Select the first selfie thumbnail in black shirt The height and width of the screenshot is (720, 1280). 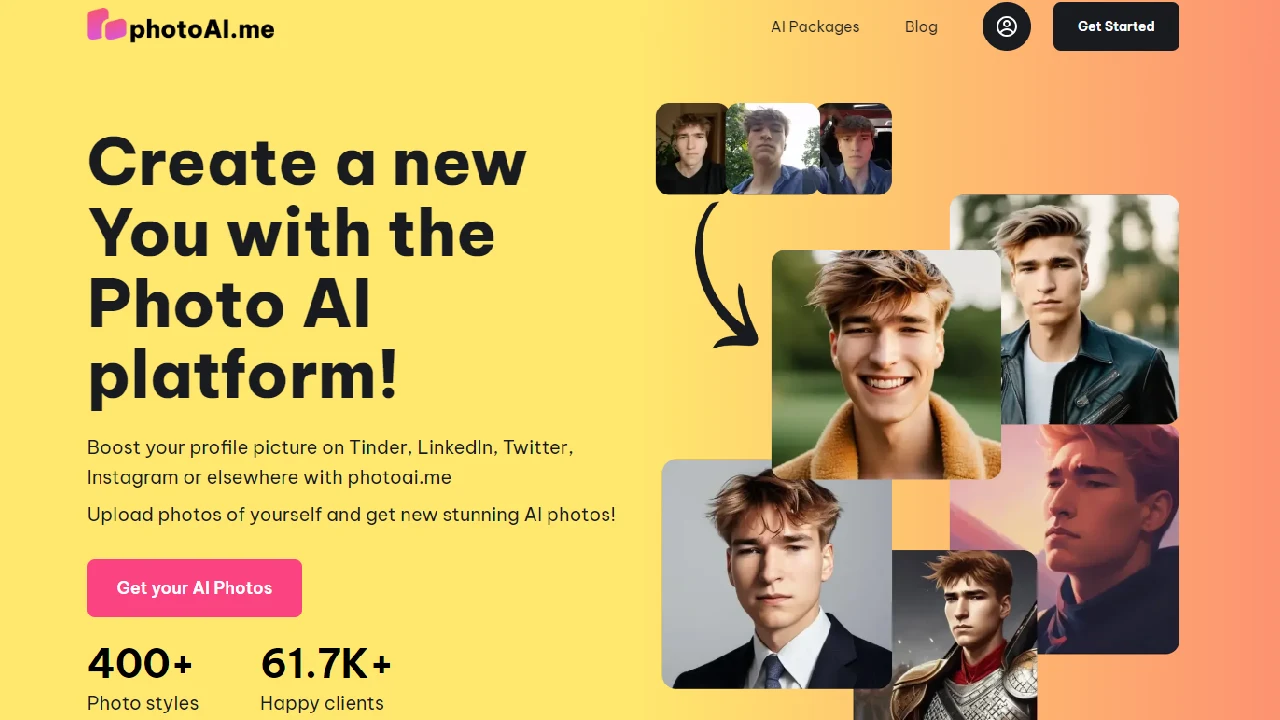(x=691, y=149)
